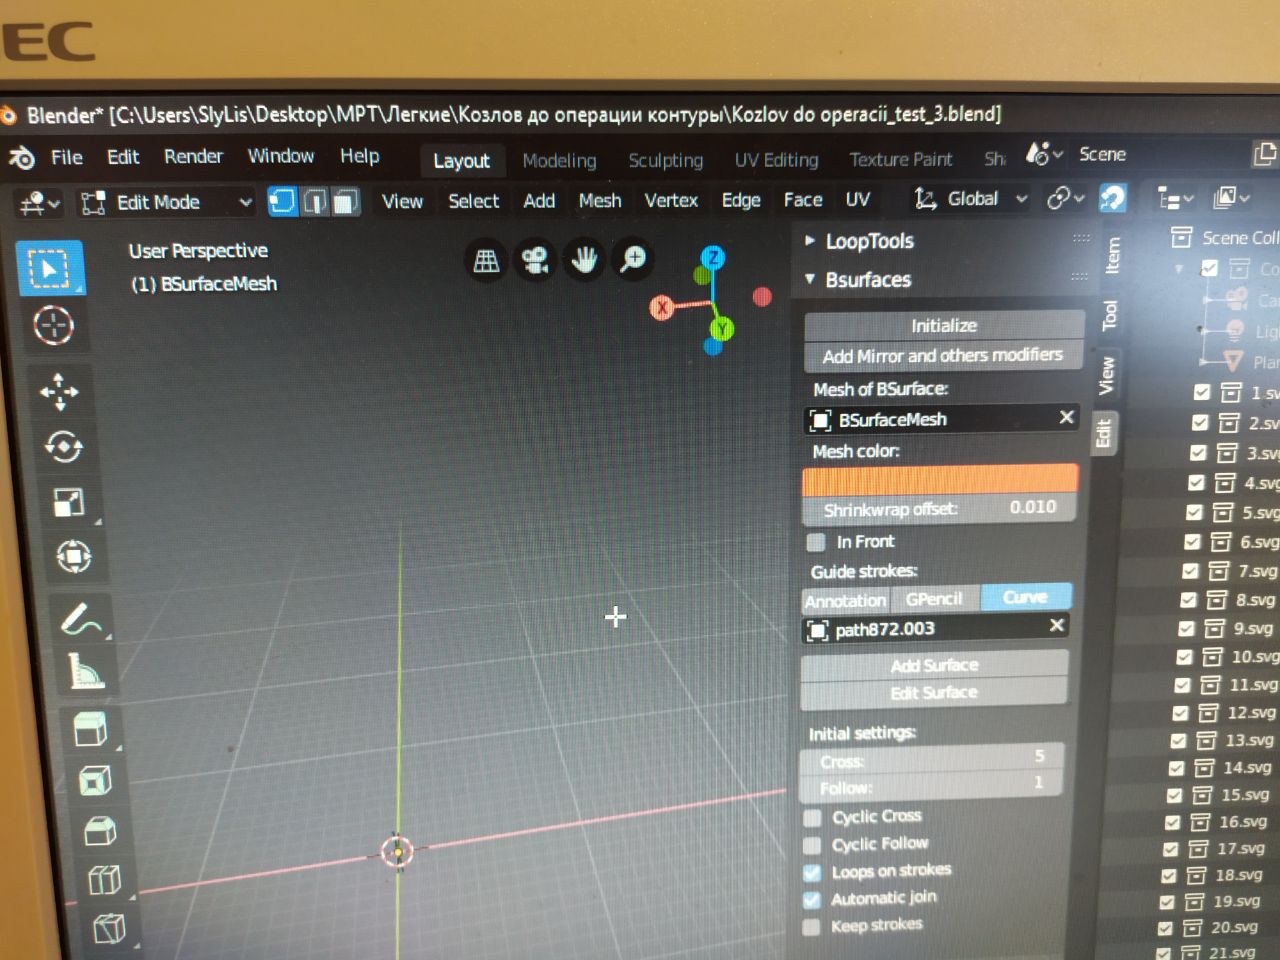Screen dimensions: 1280x960
Task: Enable the Keep strokes checkbox
Action: pos(811,927)
